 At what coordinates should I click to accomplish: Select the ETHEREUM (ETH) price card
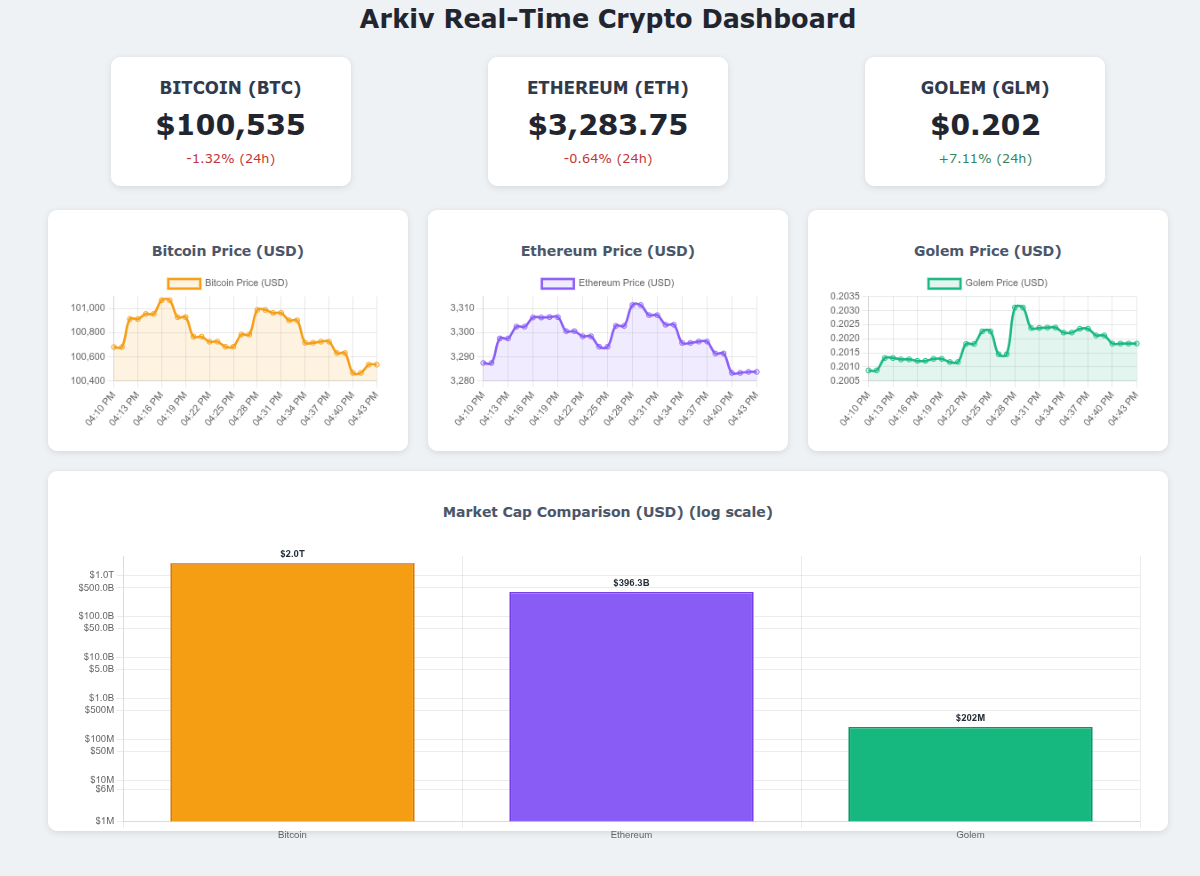[608, 120]
